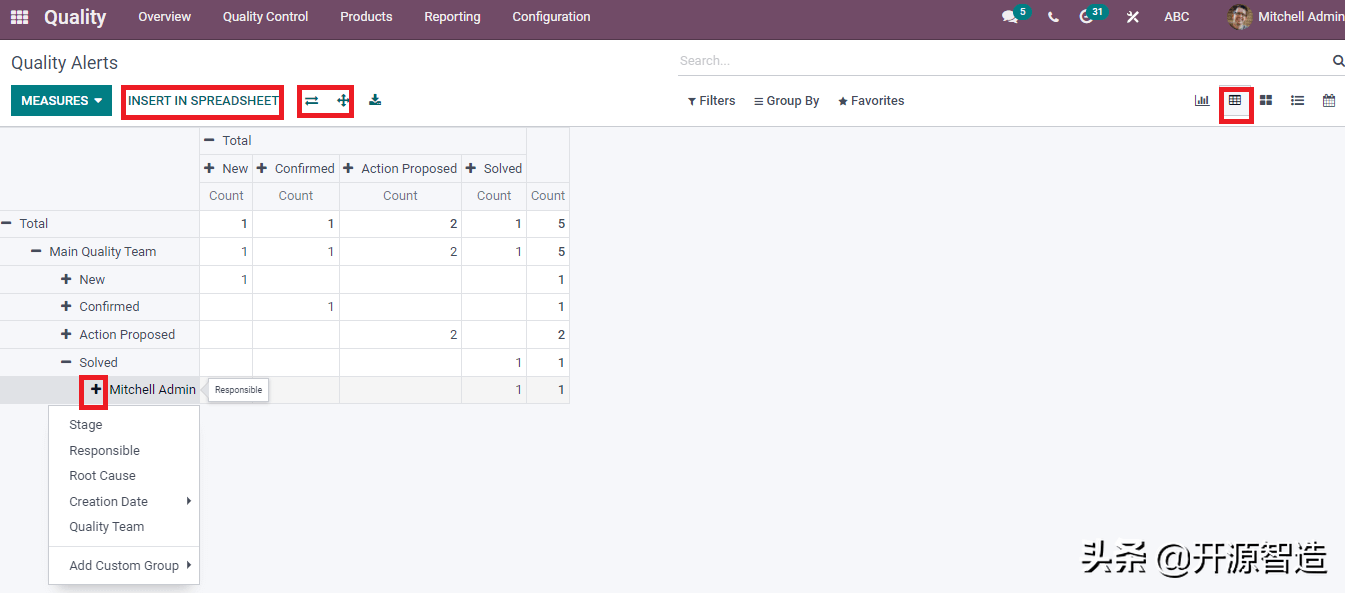
Task: Open the Reporting menu
Action: pos(452,17)
